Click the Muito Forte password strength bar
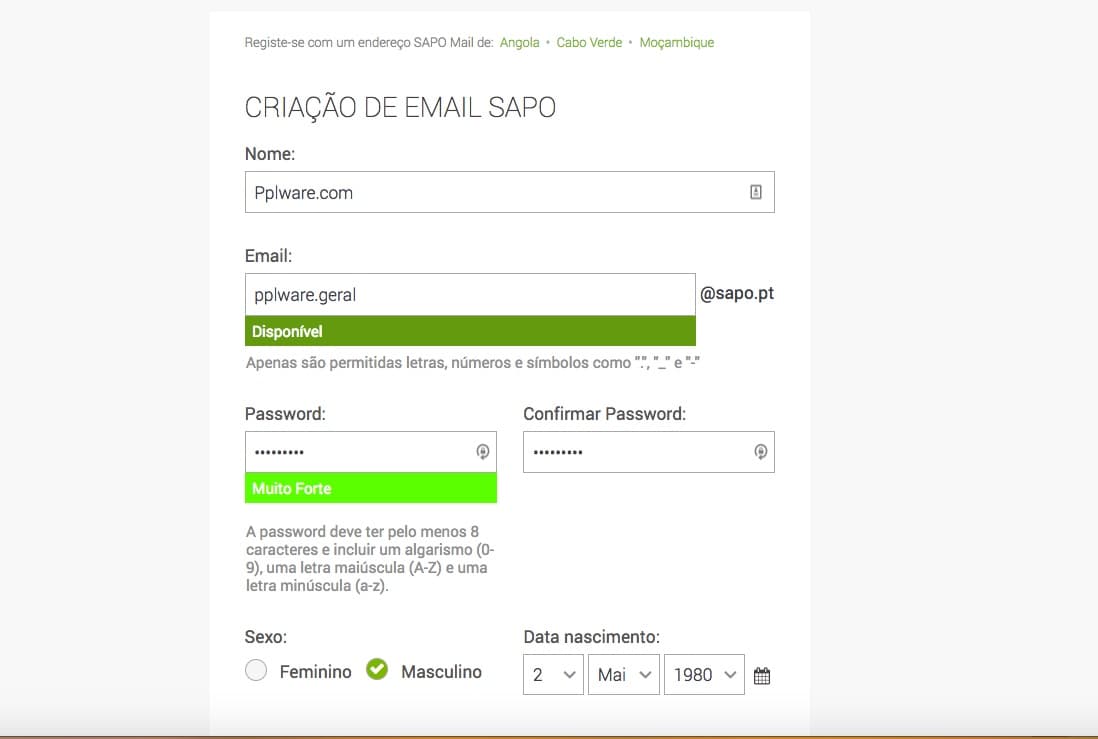Image resolution: width=1098 pixels, height=739 pixels. tap(371, 488)
